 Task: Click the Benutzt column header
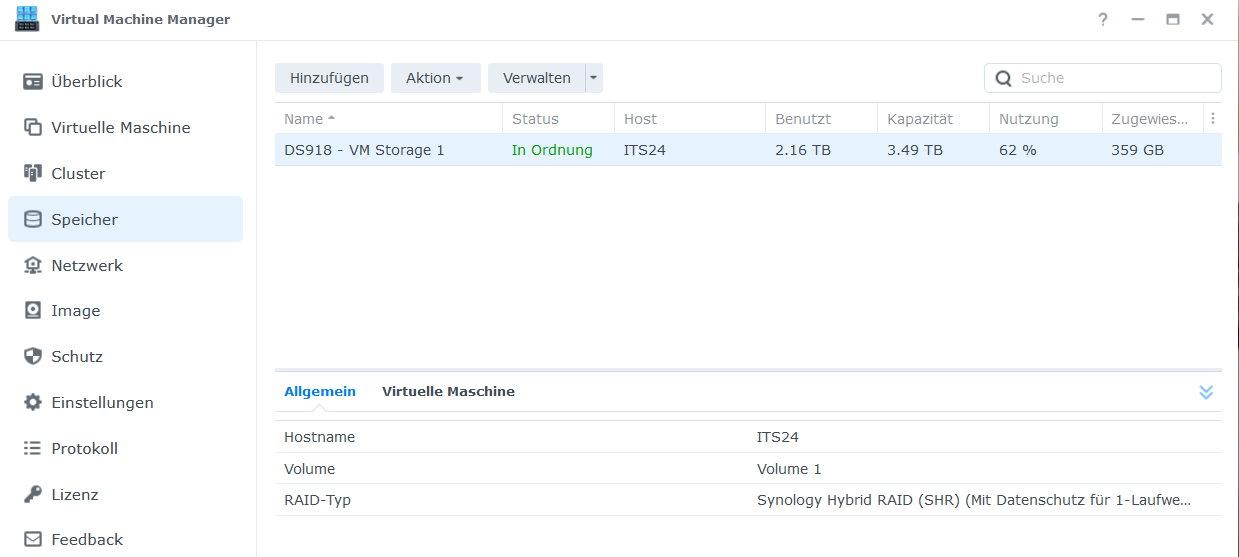pos(822,119)
